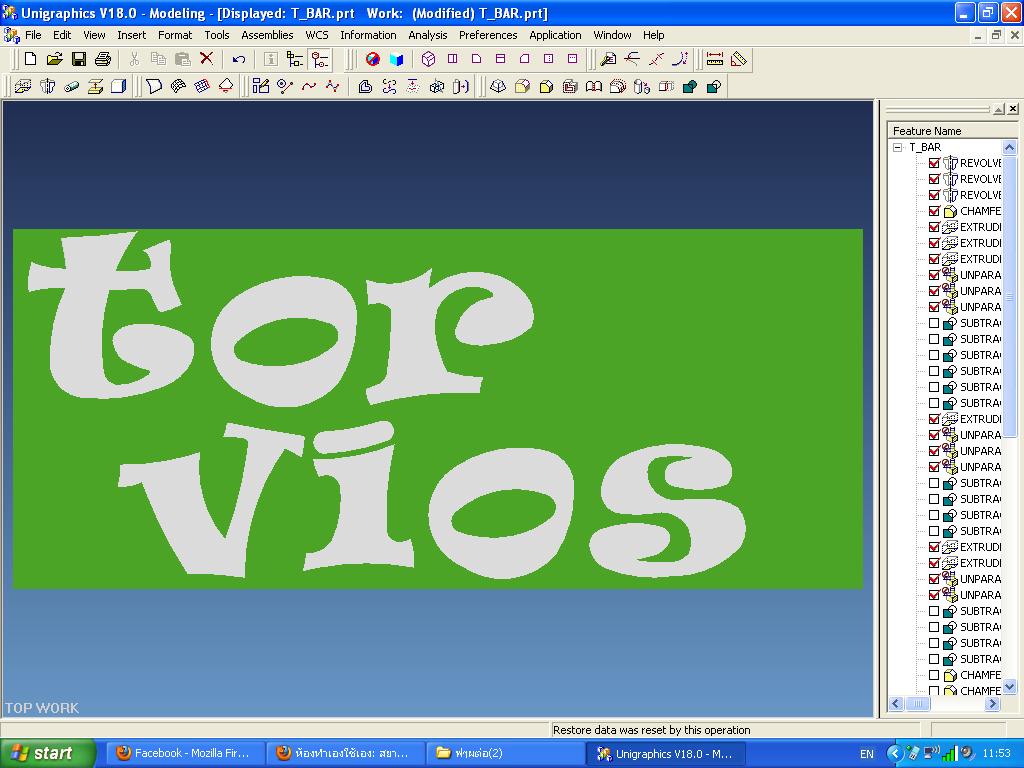Check the first SUBTRACT feature
This screenshot has height=768, width=1024.
coord(934,323)
